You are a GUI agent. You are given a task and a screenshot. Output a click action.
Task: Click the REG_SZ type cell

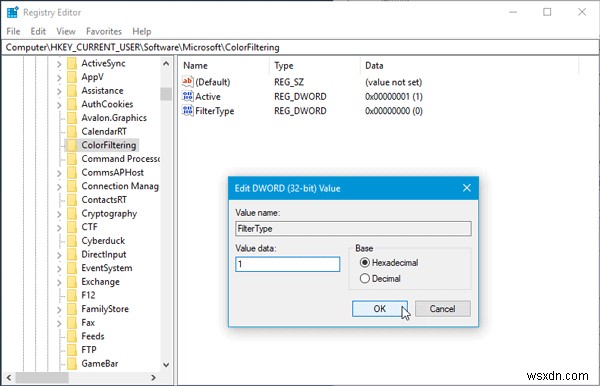289,82
